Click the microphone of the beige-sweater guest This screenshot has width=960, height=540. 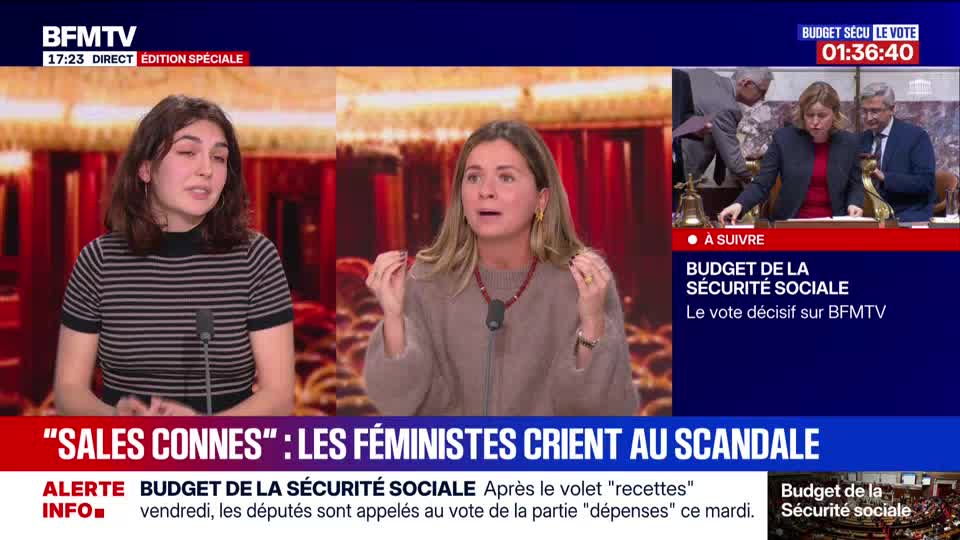495,315
